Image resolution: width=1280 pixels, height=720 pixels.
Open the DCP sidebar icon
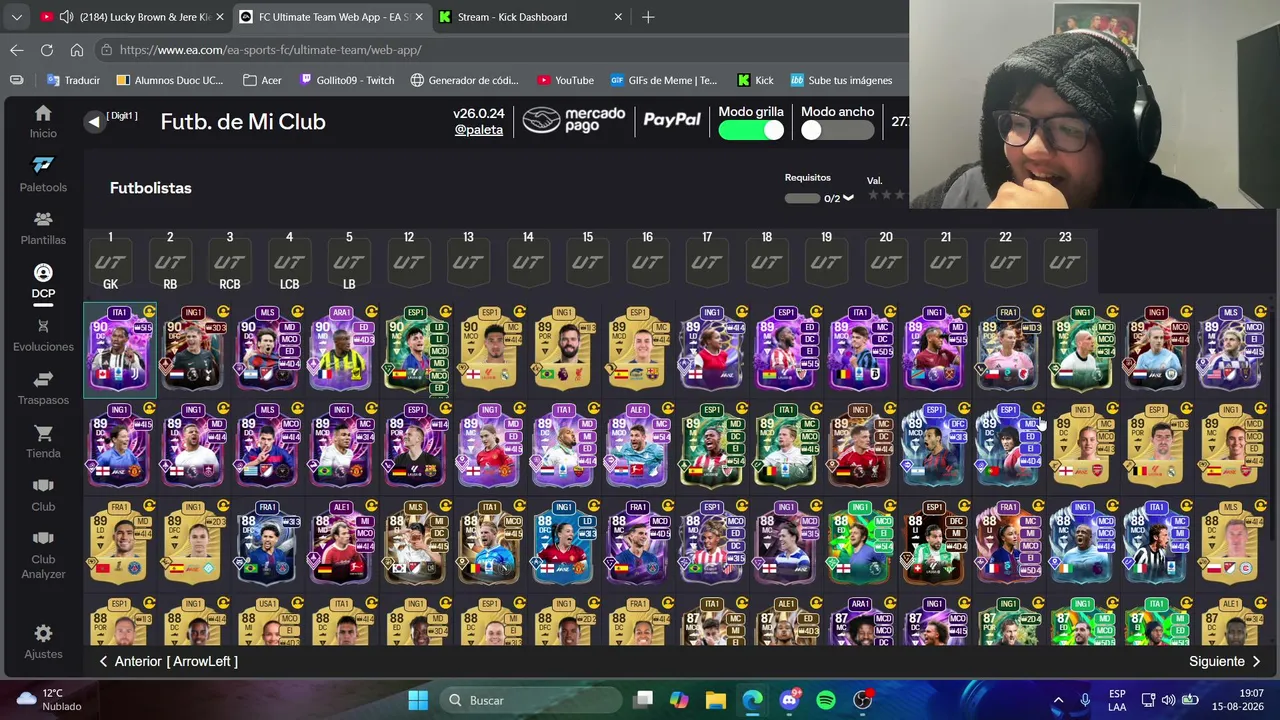click(x=43, y=281)
